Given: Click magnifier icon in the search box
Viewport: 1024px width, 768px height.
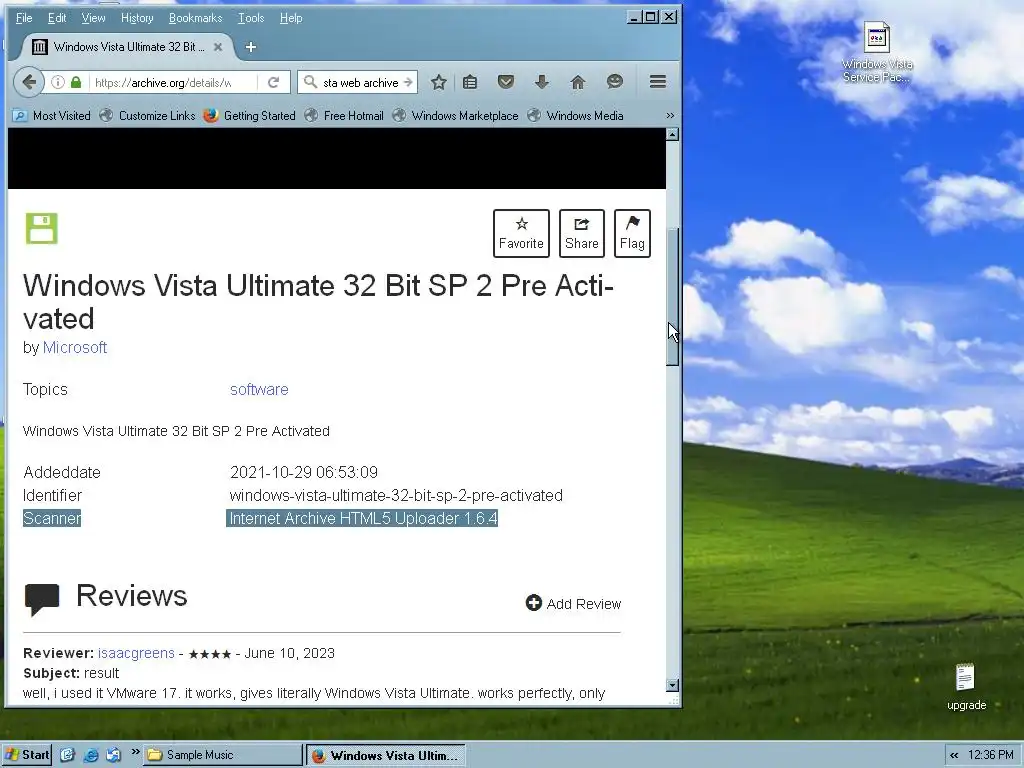Looking at the screenshot, I should coord(311,82).
